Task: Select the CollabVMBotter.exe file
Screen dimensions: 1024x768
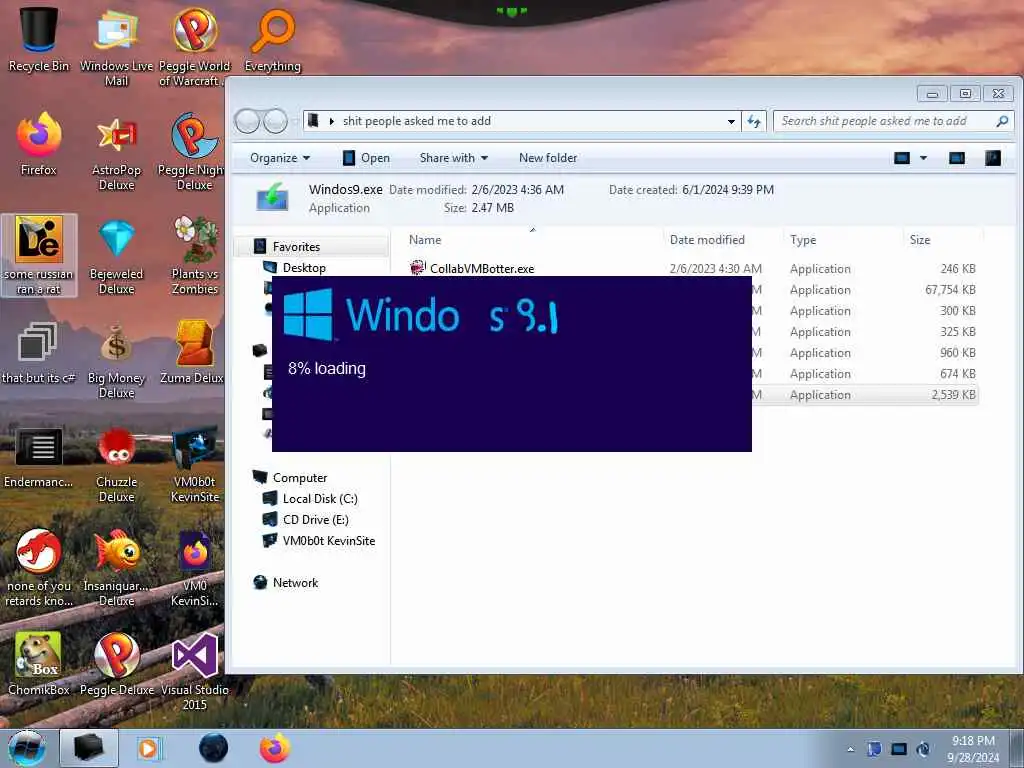Action: tap(482, 268)
